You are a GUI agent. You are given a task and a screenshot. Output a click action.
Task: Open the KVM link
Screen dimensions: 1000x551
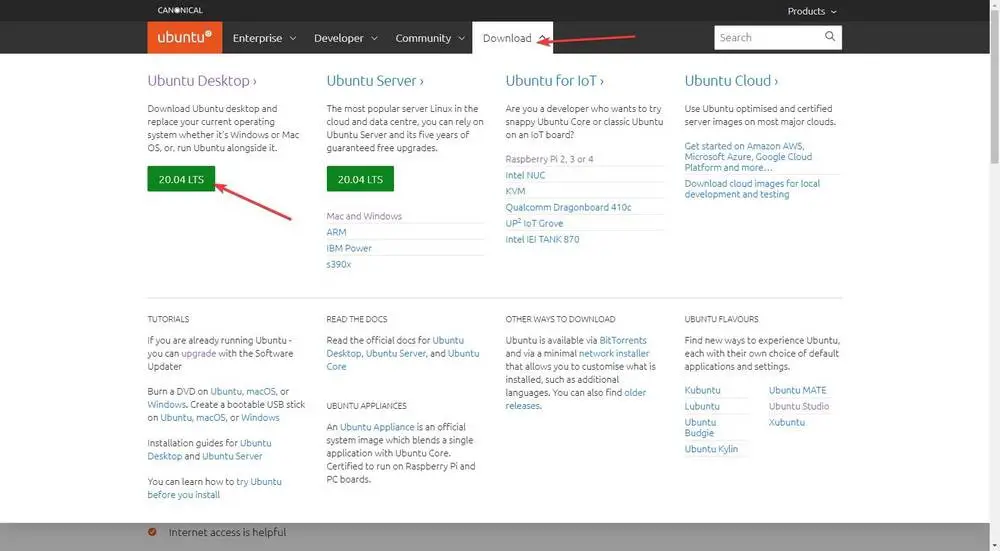[515, 191]
